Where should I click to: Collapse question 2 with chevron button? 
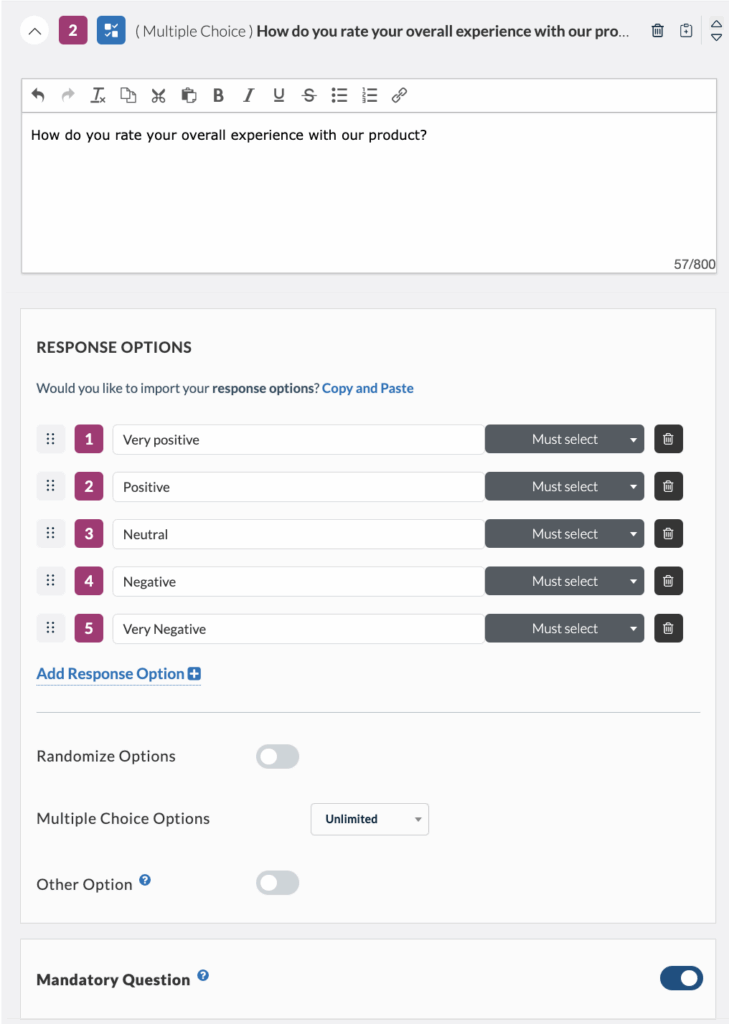[35, 31]
